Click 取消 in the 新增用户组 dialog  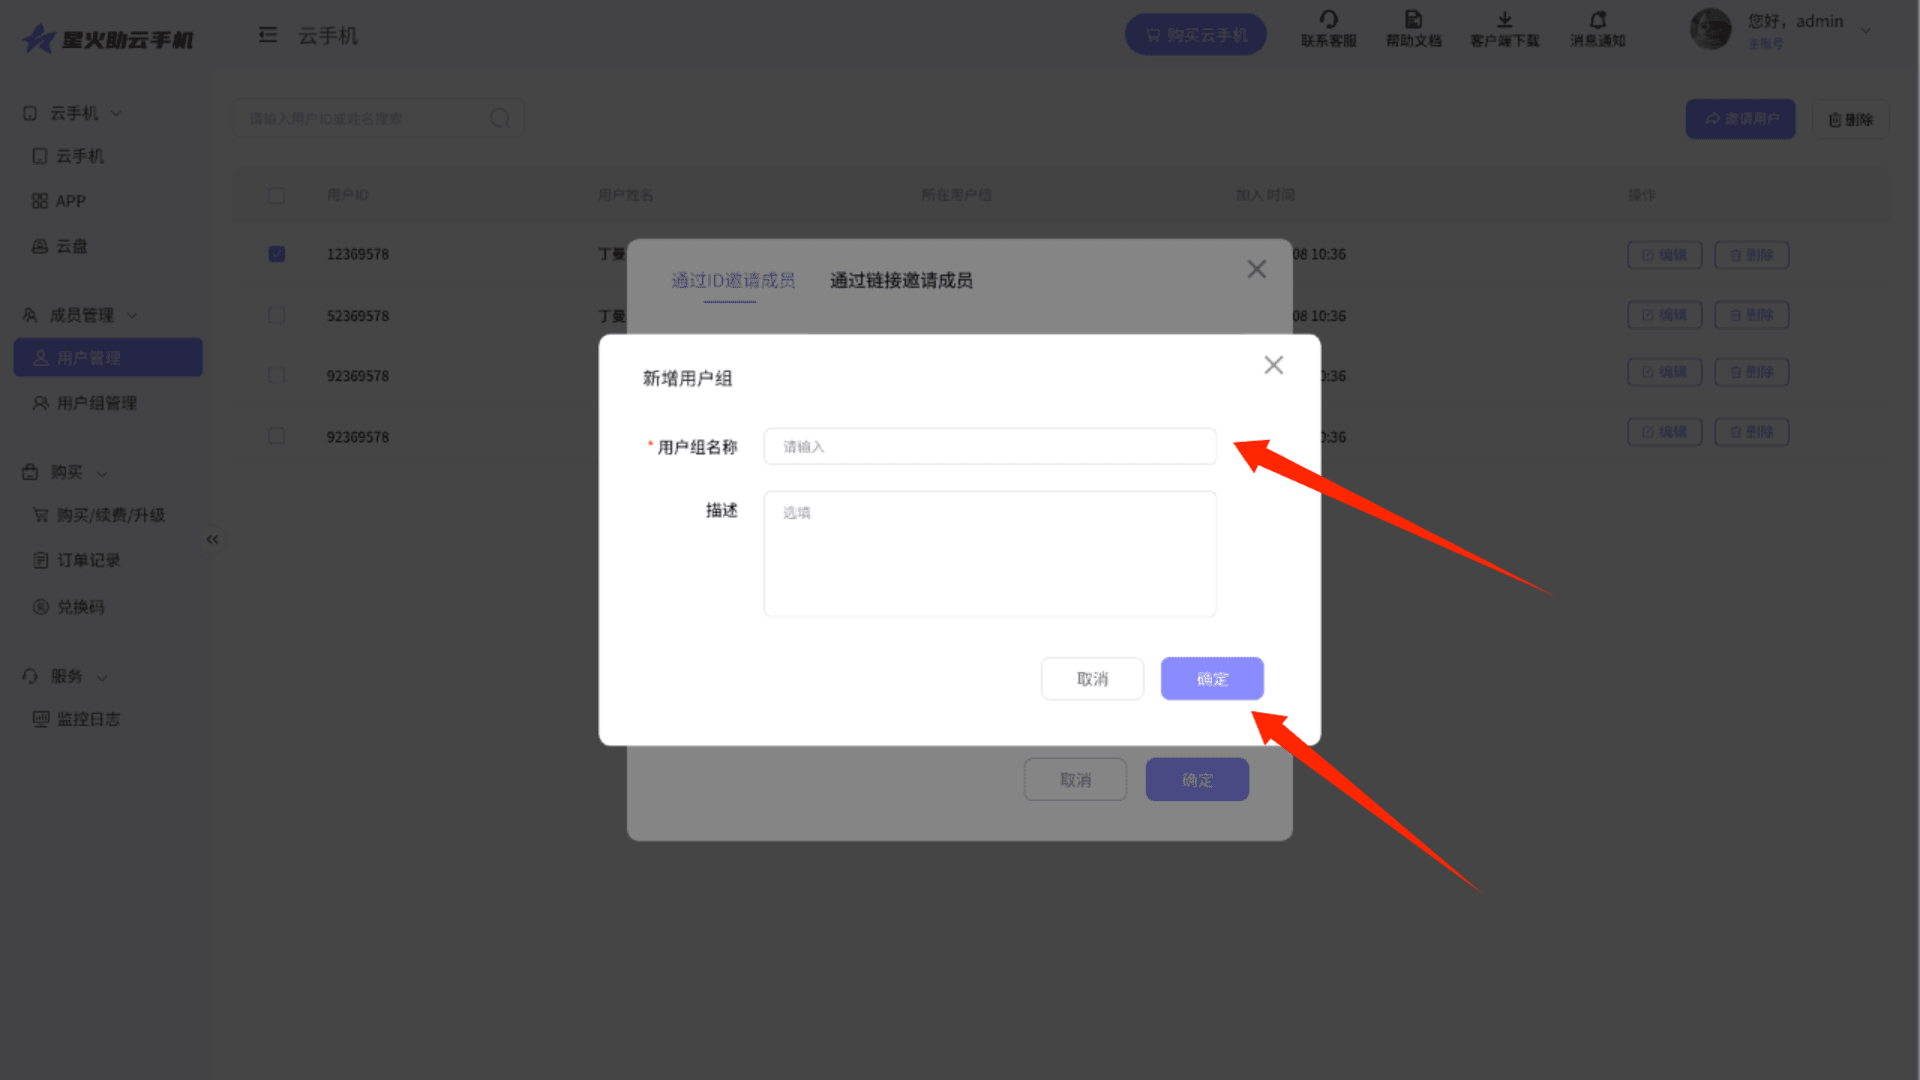pyautogui.click(x=1092, y=679)
